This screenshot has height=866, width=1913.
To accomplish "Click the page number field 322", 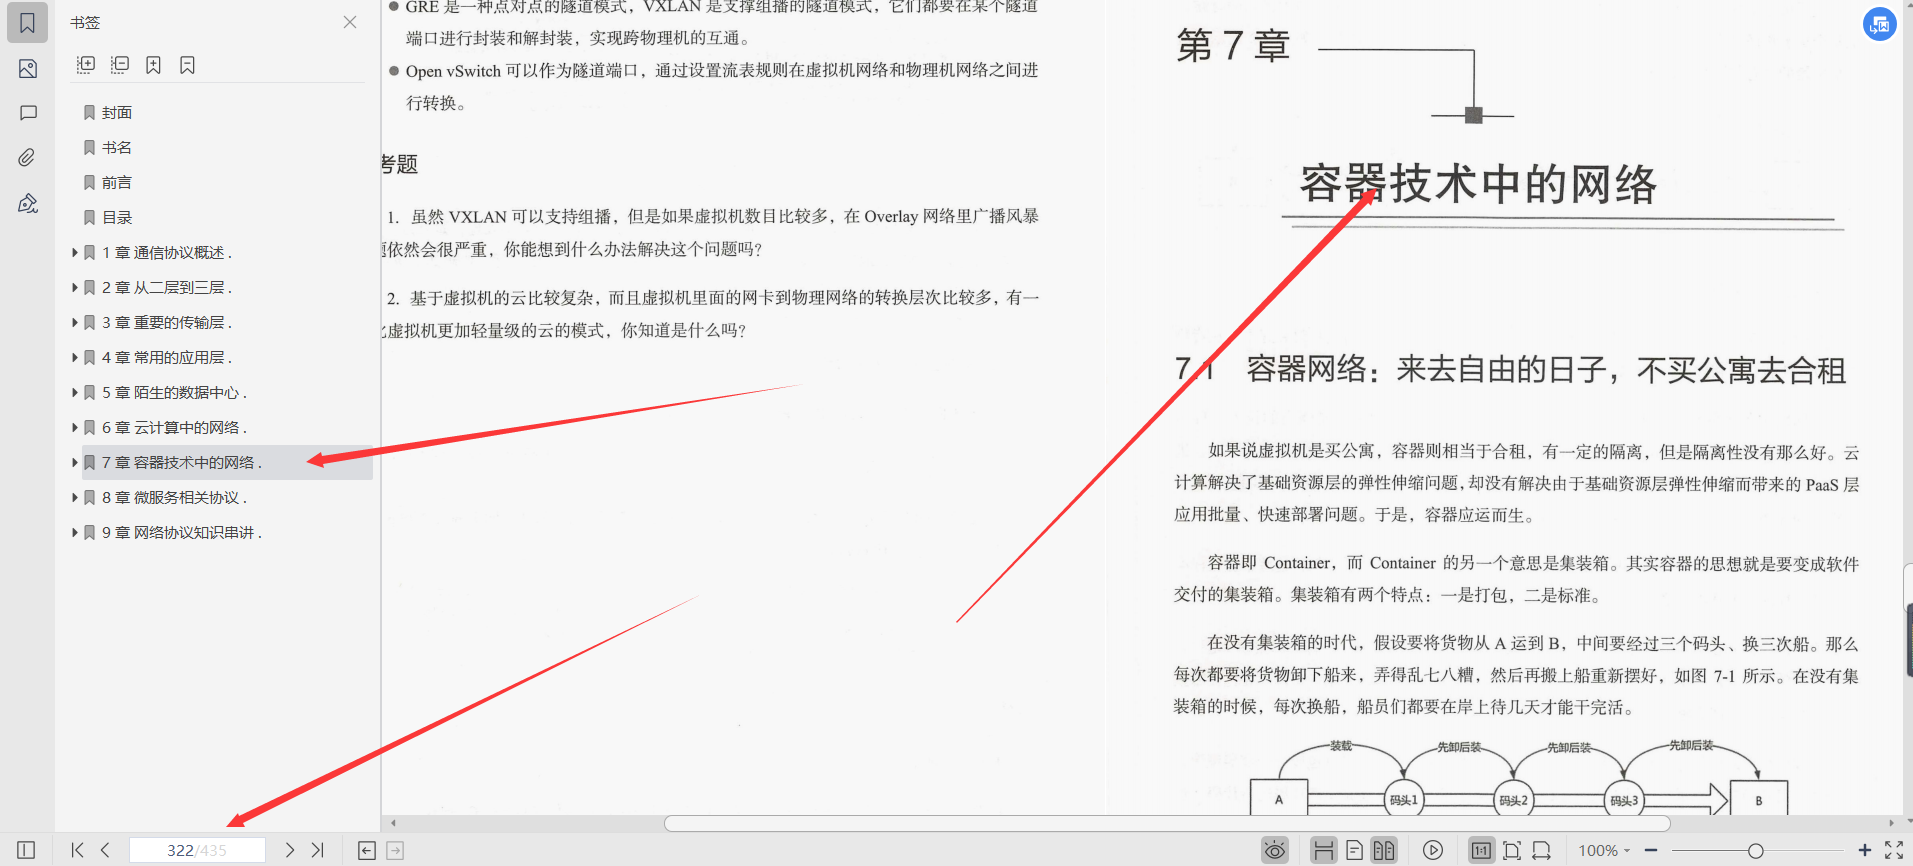I will pos(198,850).
